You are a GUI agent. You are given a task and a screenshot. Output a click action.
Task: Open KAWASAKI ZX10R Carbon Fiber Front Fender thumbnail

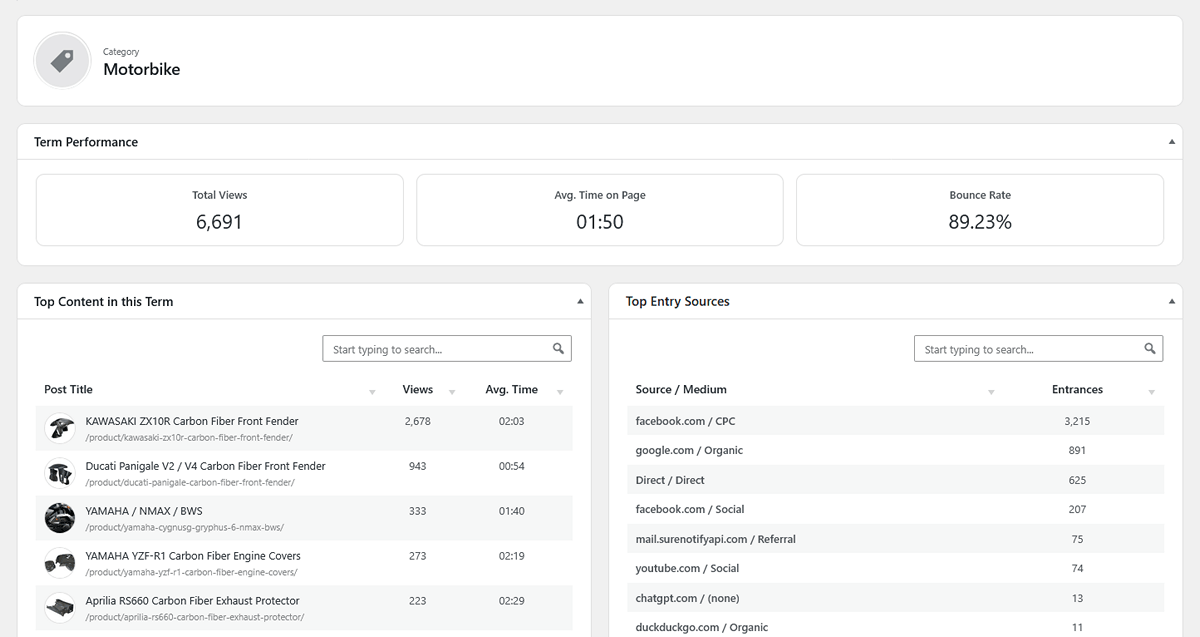tap(60, 428)
